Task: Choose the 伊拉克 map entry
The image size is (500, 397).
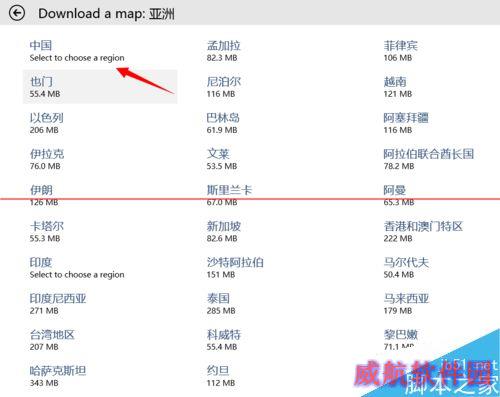Action: tap(100, 159)
